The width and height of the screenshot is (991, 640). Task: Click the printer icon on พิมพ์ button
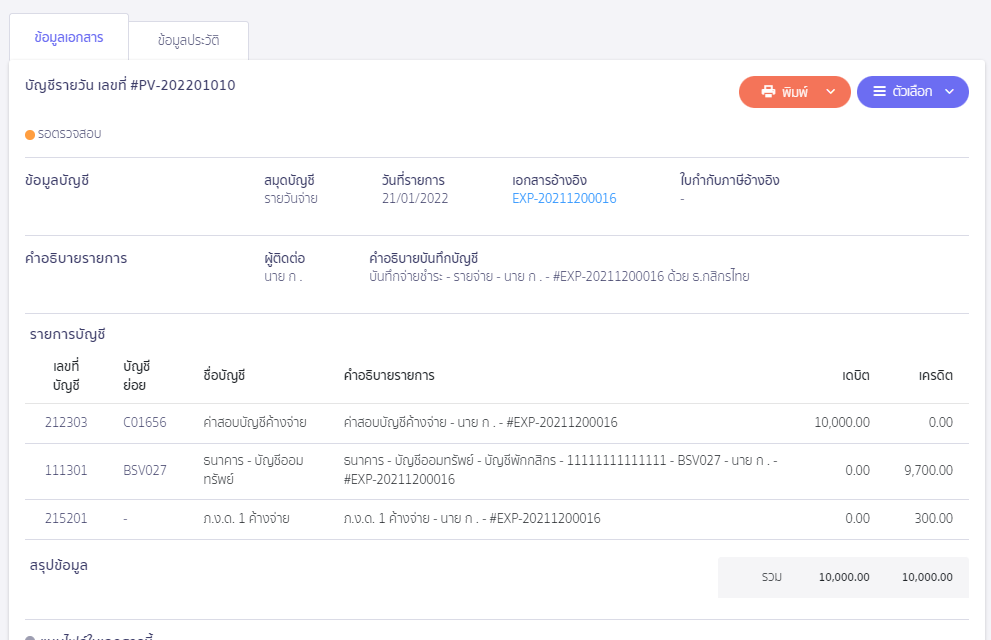[768, 92]
